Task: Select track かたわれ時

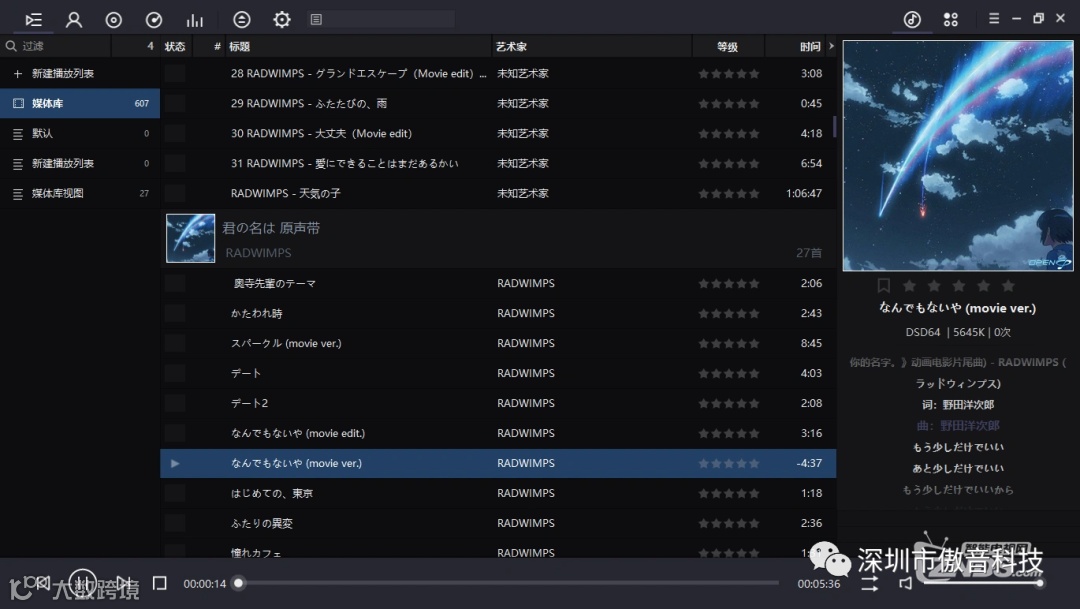Action: pos(499,313)
